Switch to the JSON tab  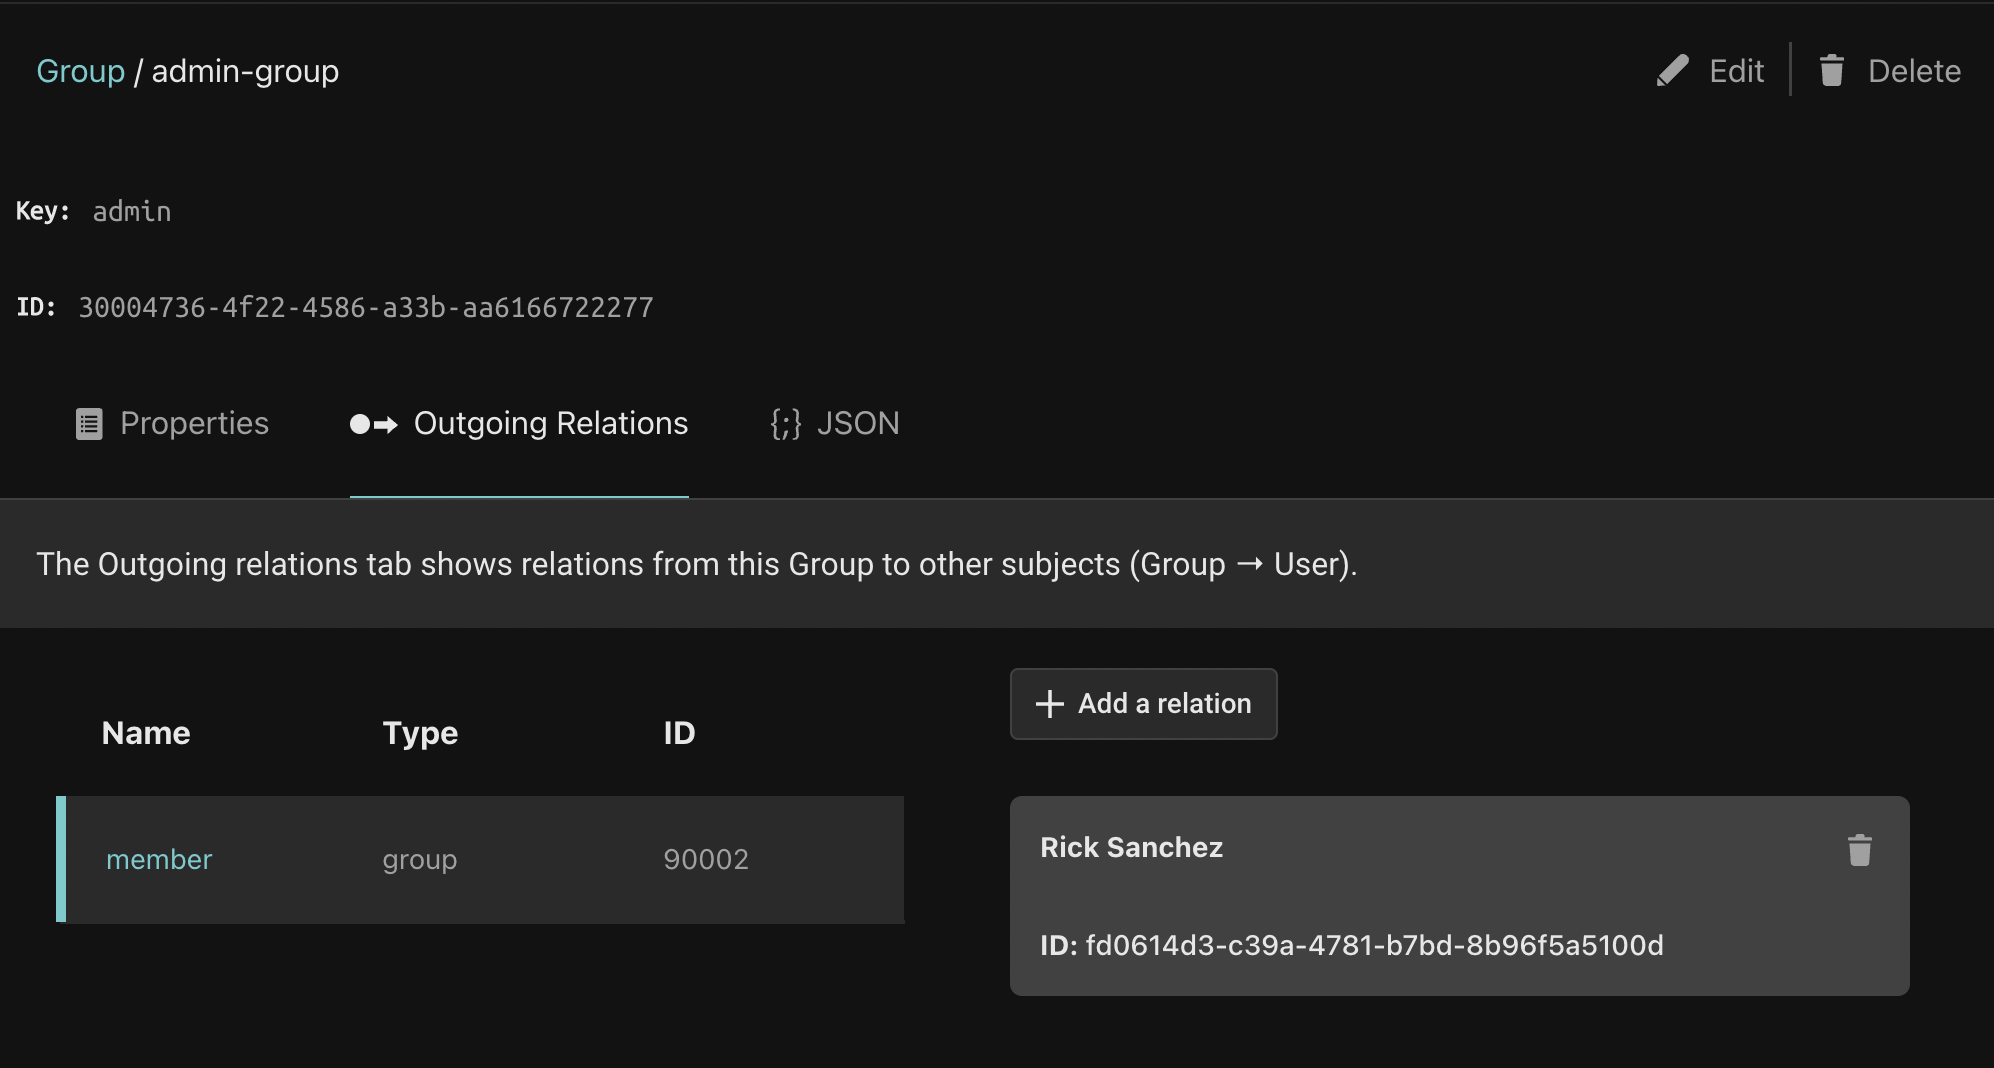click(x=857, y=424)
